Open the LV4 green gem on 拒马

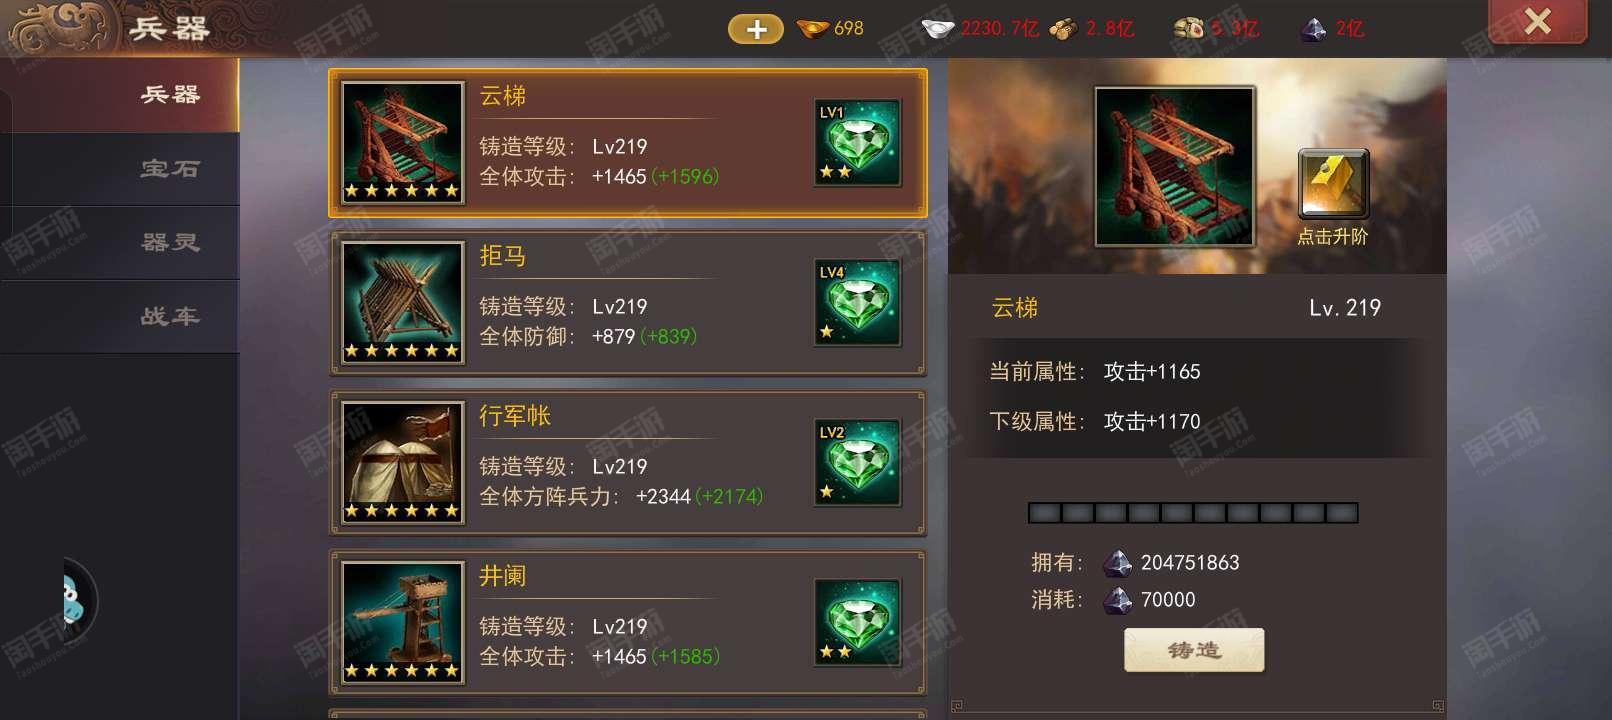point(858,303)
